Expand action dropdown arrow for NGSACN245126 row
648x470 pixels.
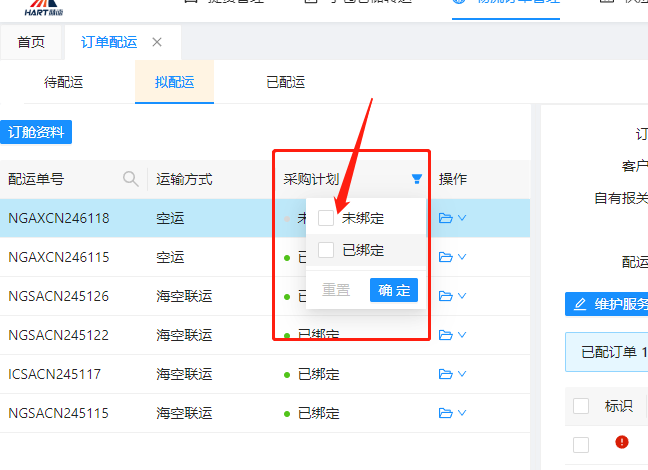click(x=462, y=296)
